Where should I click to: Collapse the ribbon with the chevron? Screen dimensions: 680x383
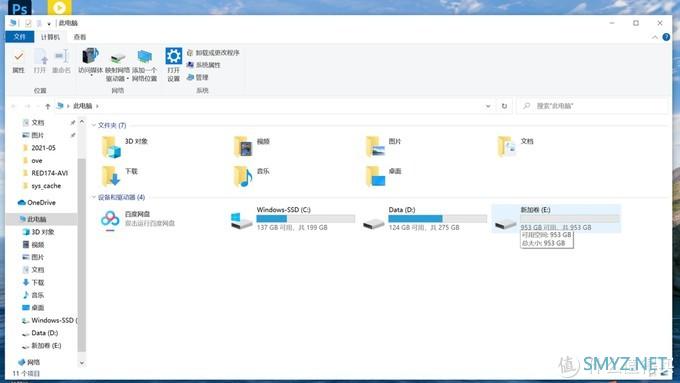654,37
